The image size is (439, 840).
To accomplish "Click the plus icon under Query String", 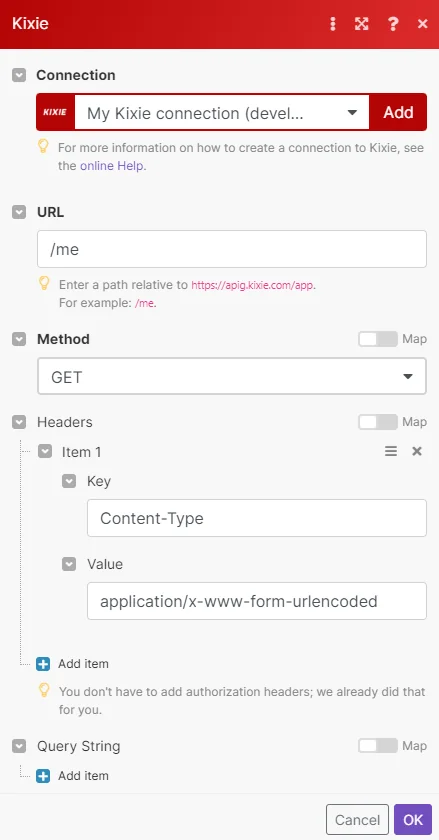I will point(43,776).
